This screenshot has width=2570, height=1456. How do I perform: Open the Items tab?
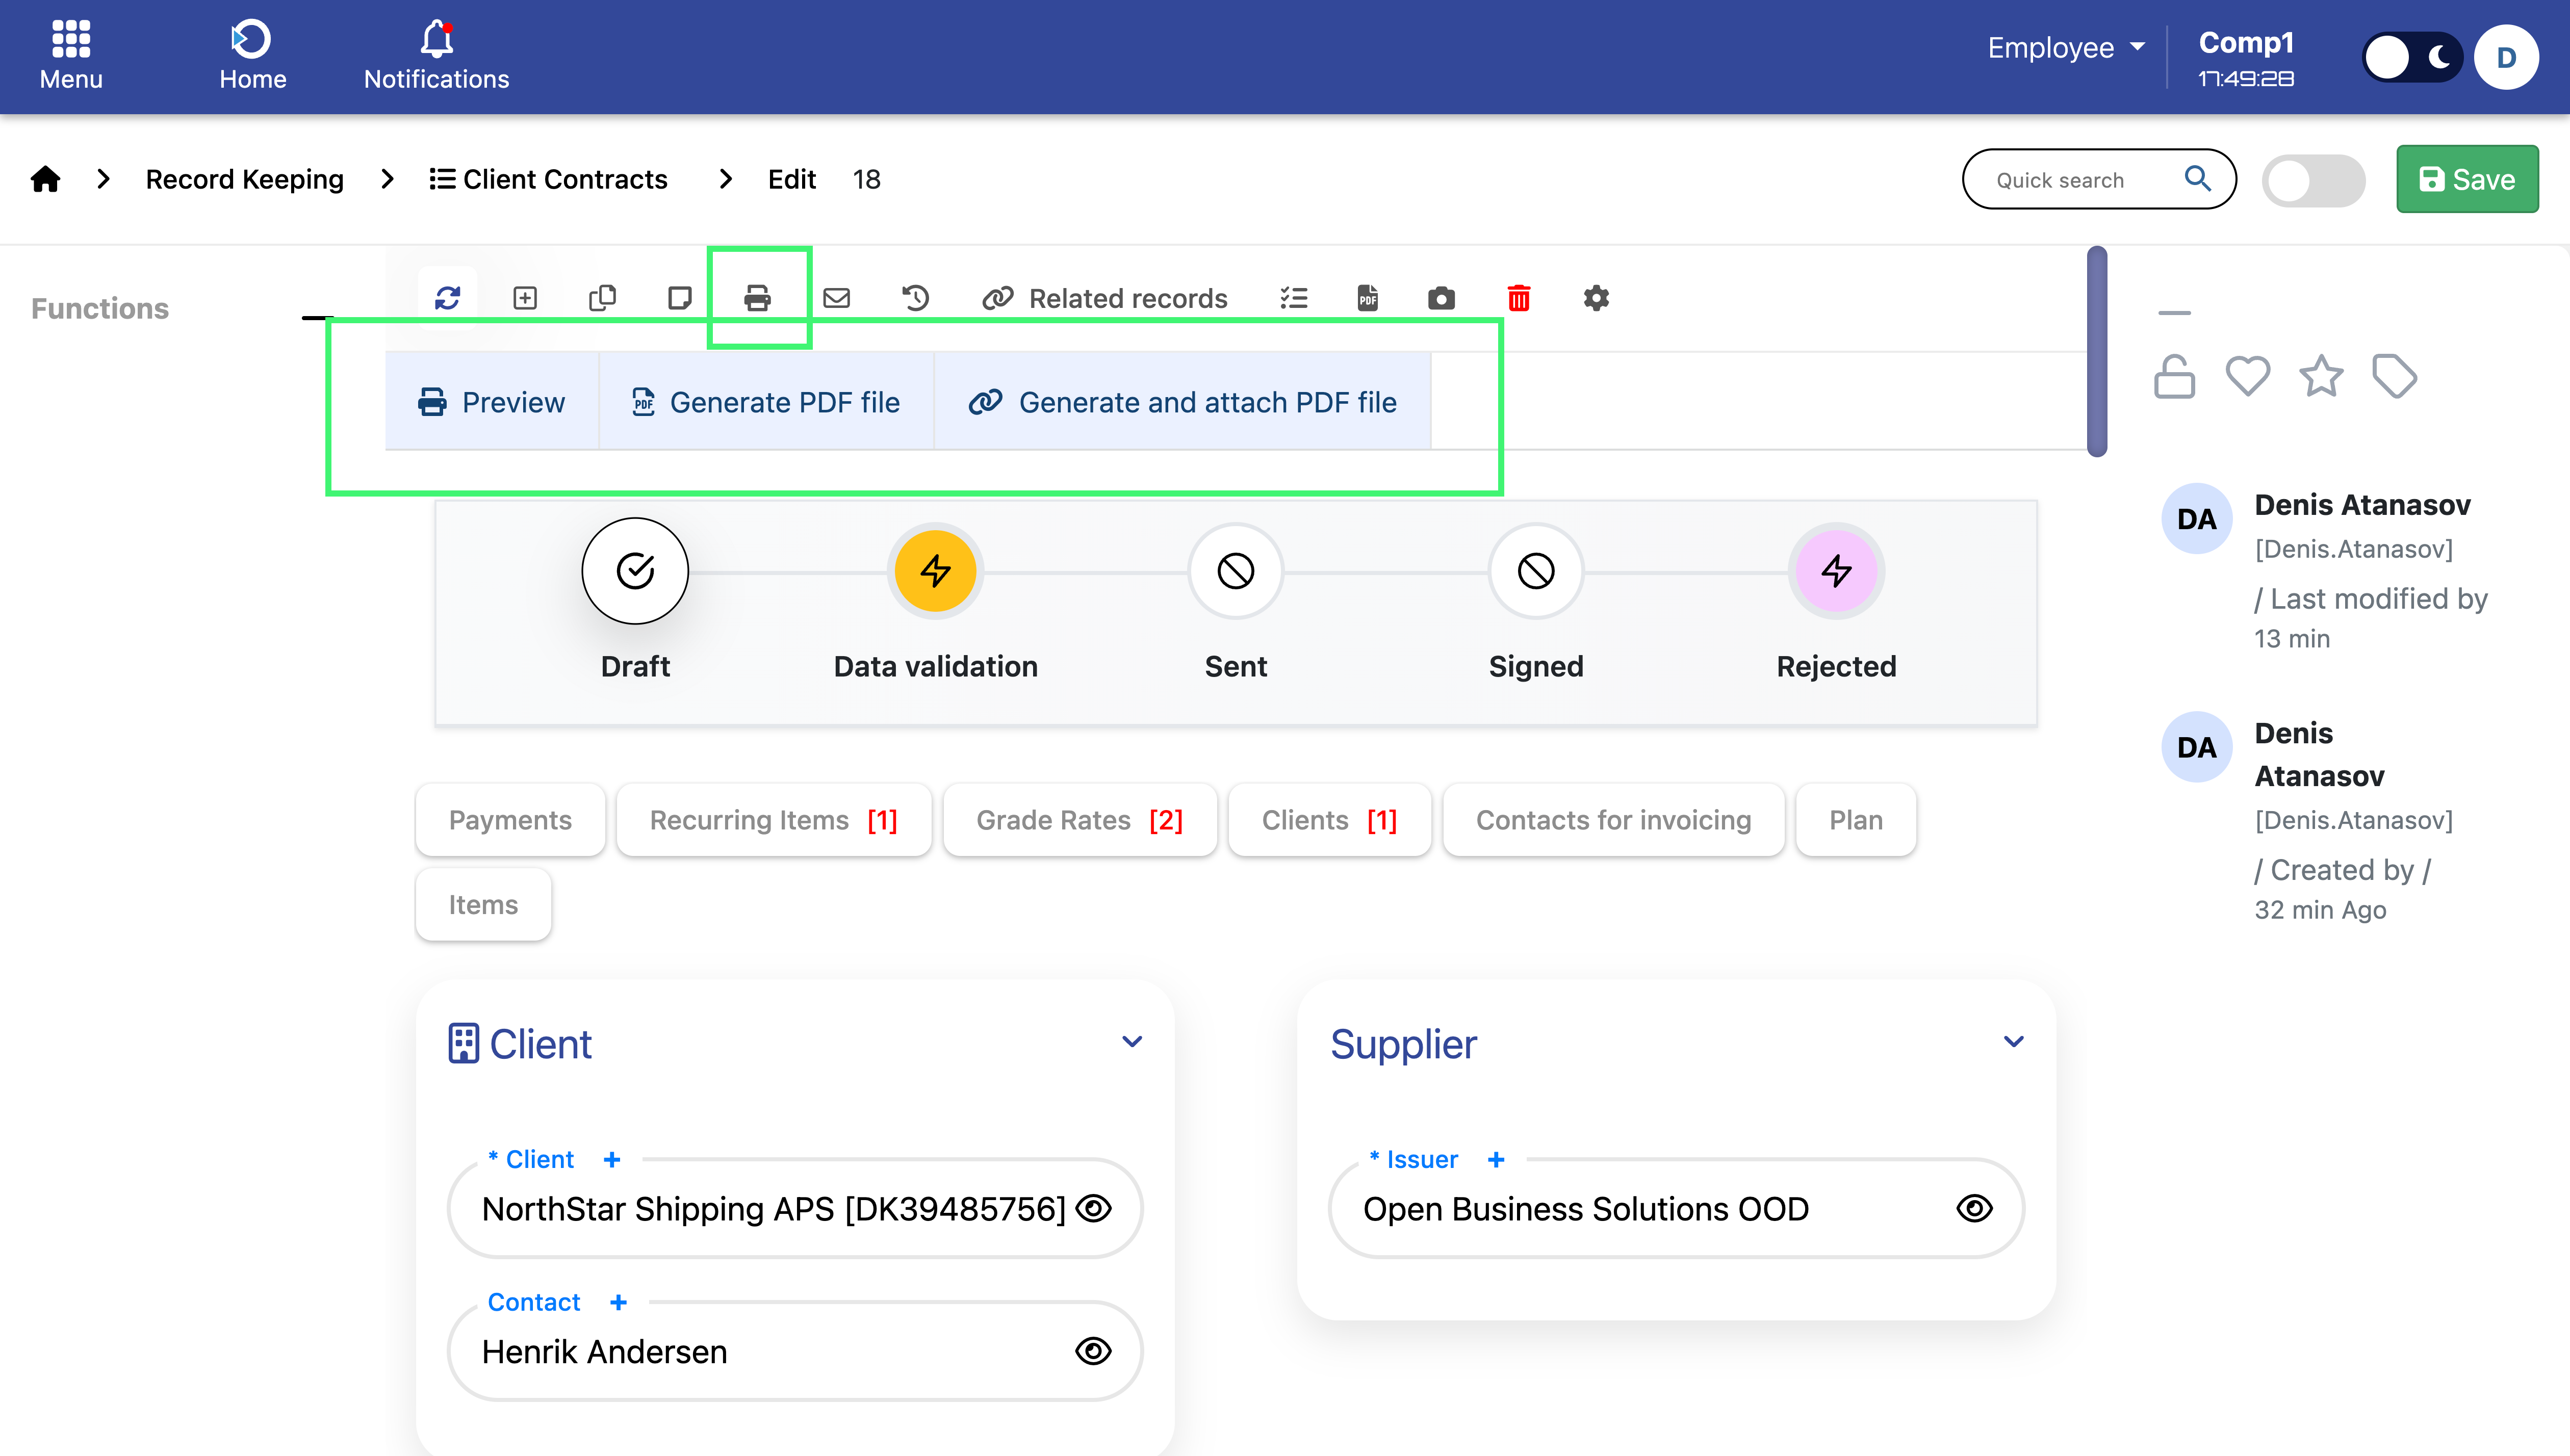tap(483, 904)
